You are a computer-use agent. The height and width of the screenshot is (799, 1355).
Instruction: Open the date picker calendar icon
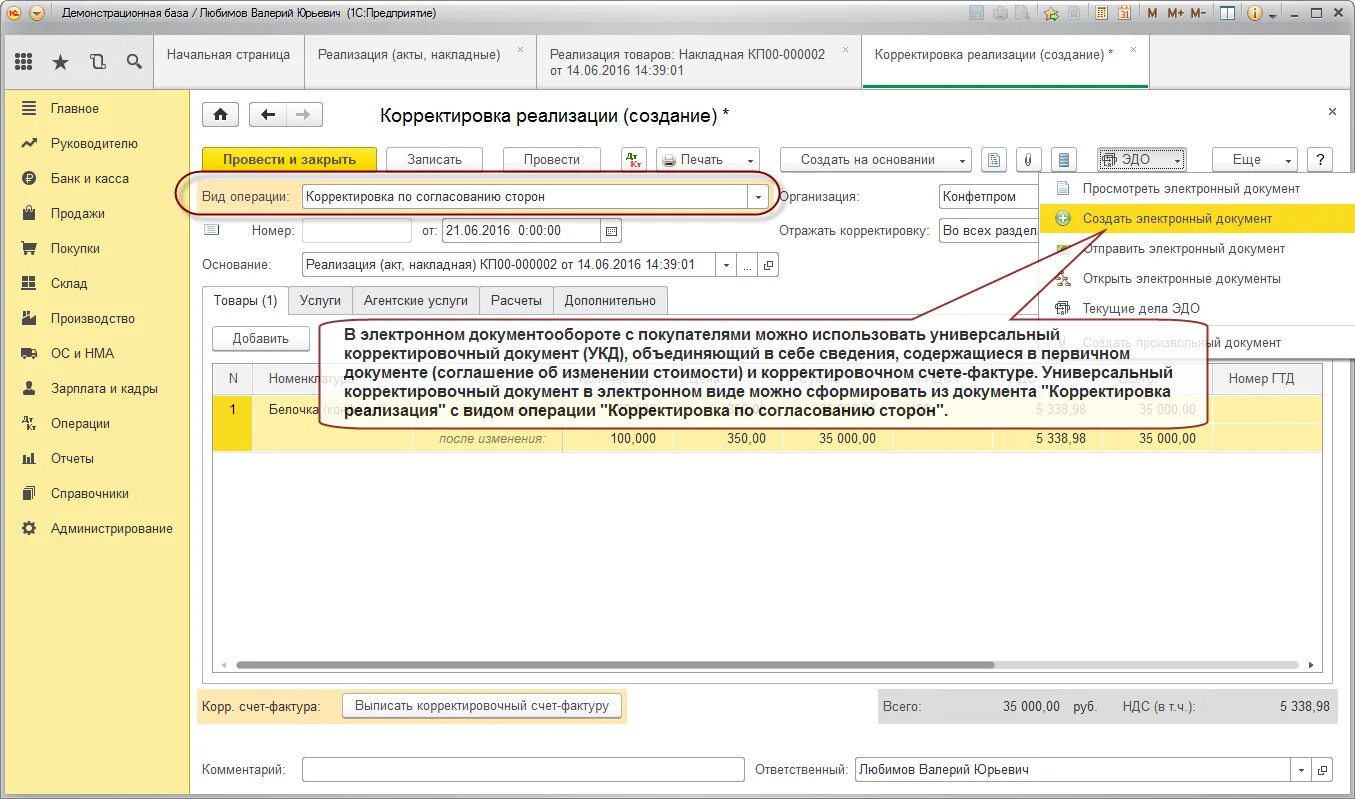[x=612, y=231]
